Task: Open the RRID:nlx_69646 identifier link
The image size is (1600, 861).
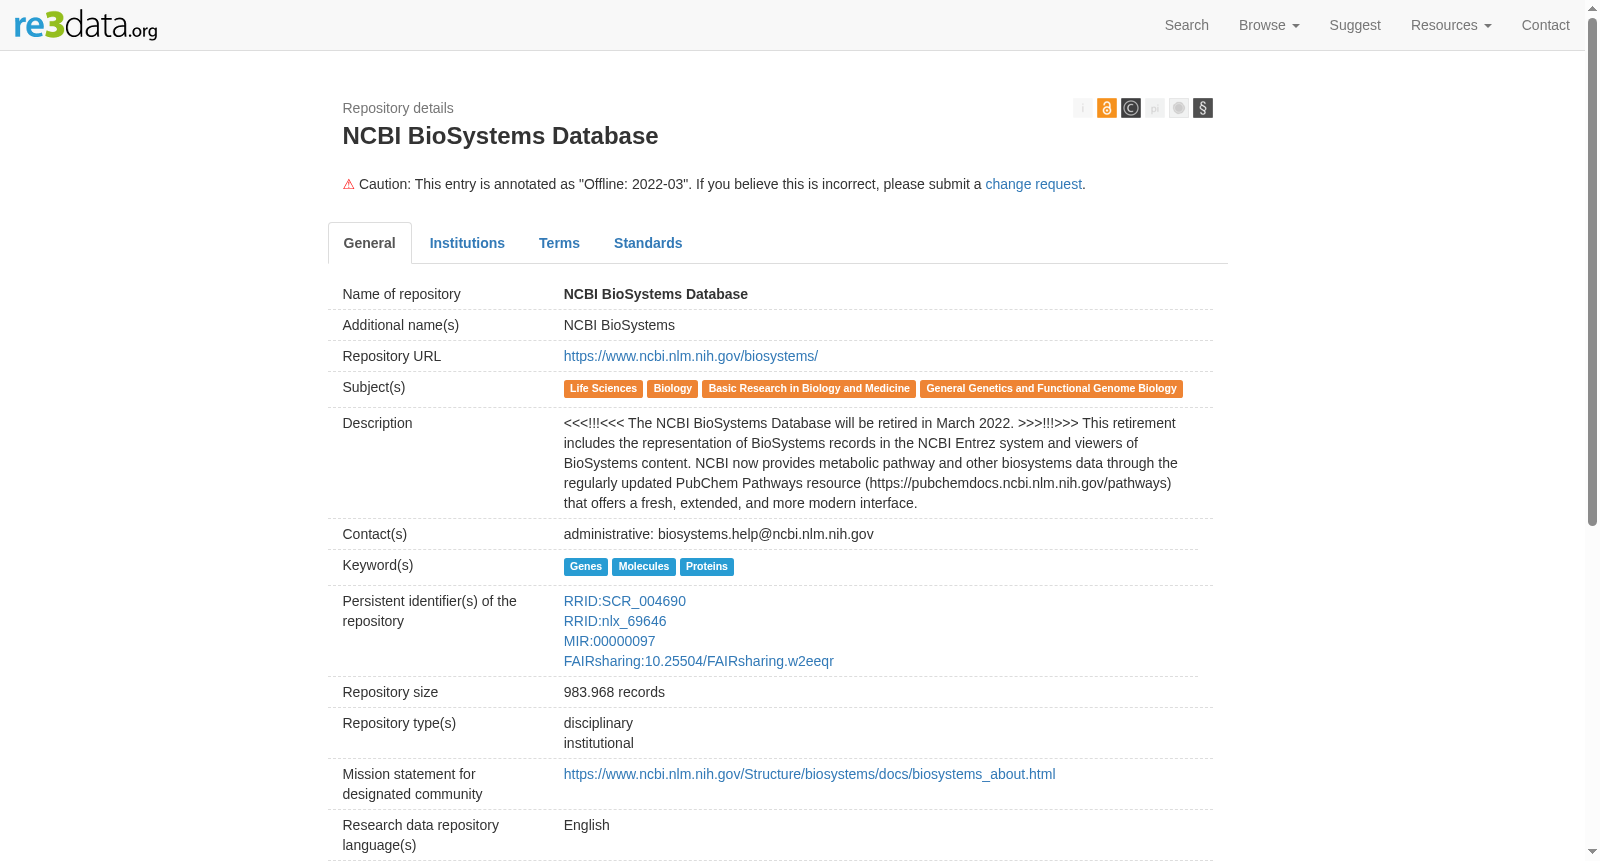Action: point(615,621)
